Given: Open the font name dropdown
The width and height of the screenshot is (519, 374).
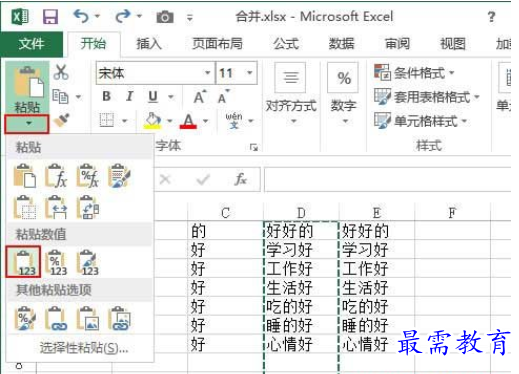Looking at the screenshot, I should [207, 72].
